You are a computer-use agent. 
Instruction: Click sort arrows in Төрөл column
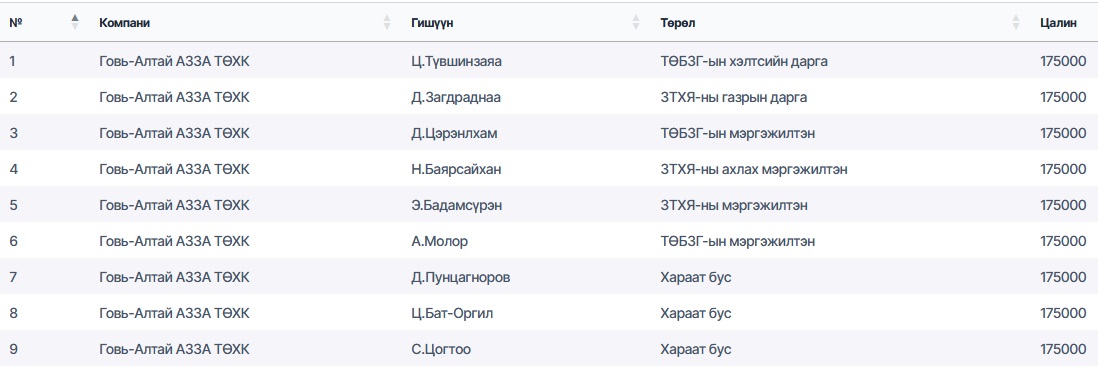pos(1016,22)
